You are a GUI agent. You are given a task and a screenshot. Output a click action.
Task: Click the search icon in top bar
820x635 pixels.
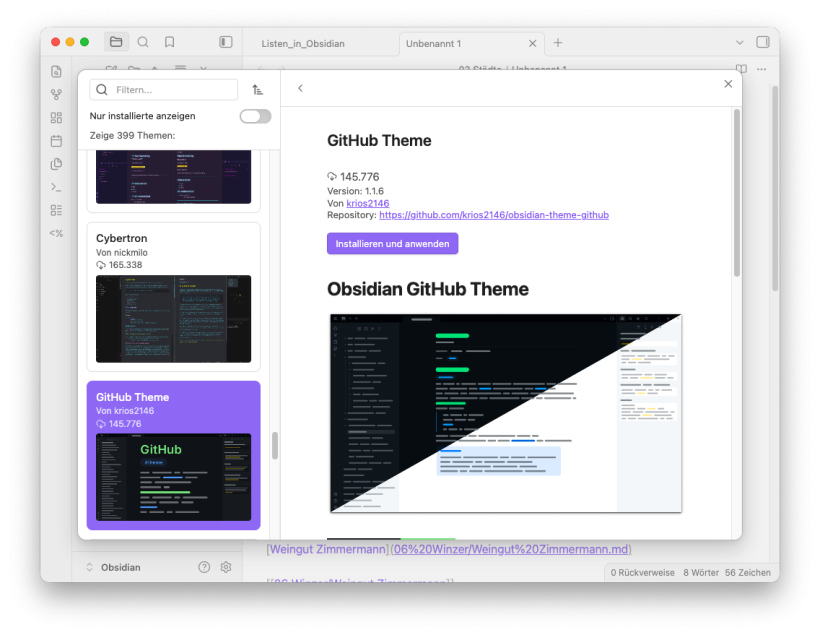click(x=143, y=42)
